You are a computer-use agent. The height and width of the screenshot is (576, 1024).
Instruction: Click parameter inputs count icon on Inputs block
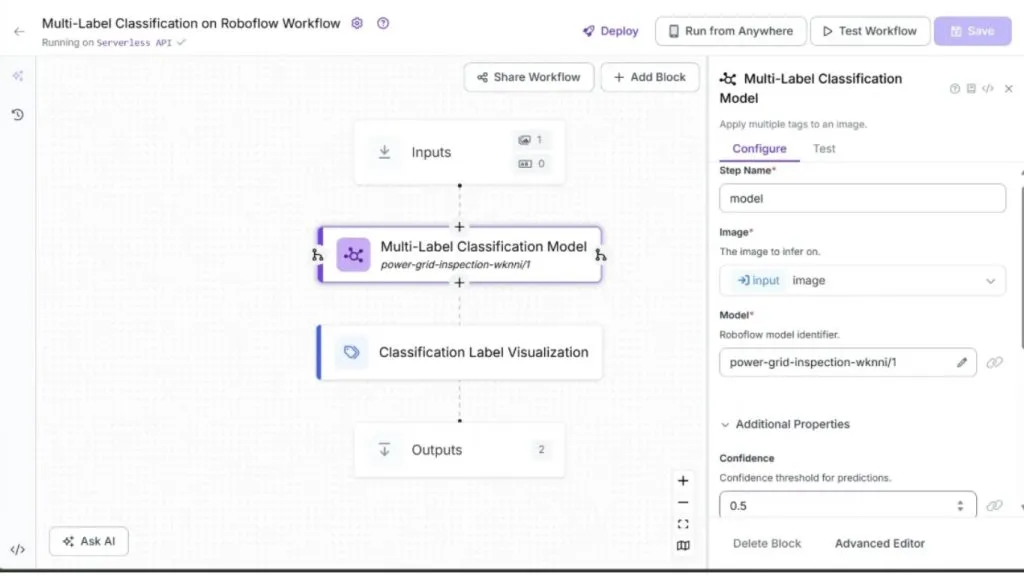click(531, 164)
